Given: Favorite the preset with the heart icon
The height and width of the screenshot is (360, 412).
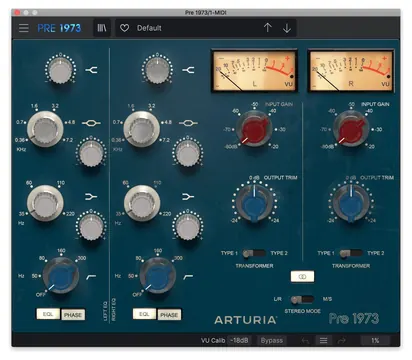Looking at the screenshot, I should 124,28.
